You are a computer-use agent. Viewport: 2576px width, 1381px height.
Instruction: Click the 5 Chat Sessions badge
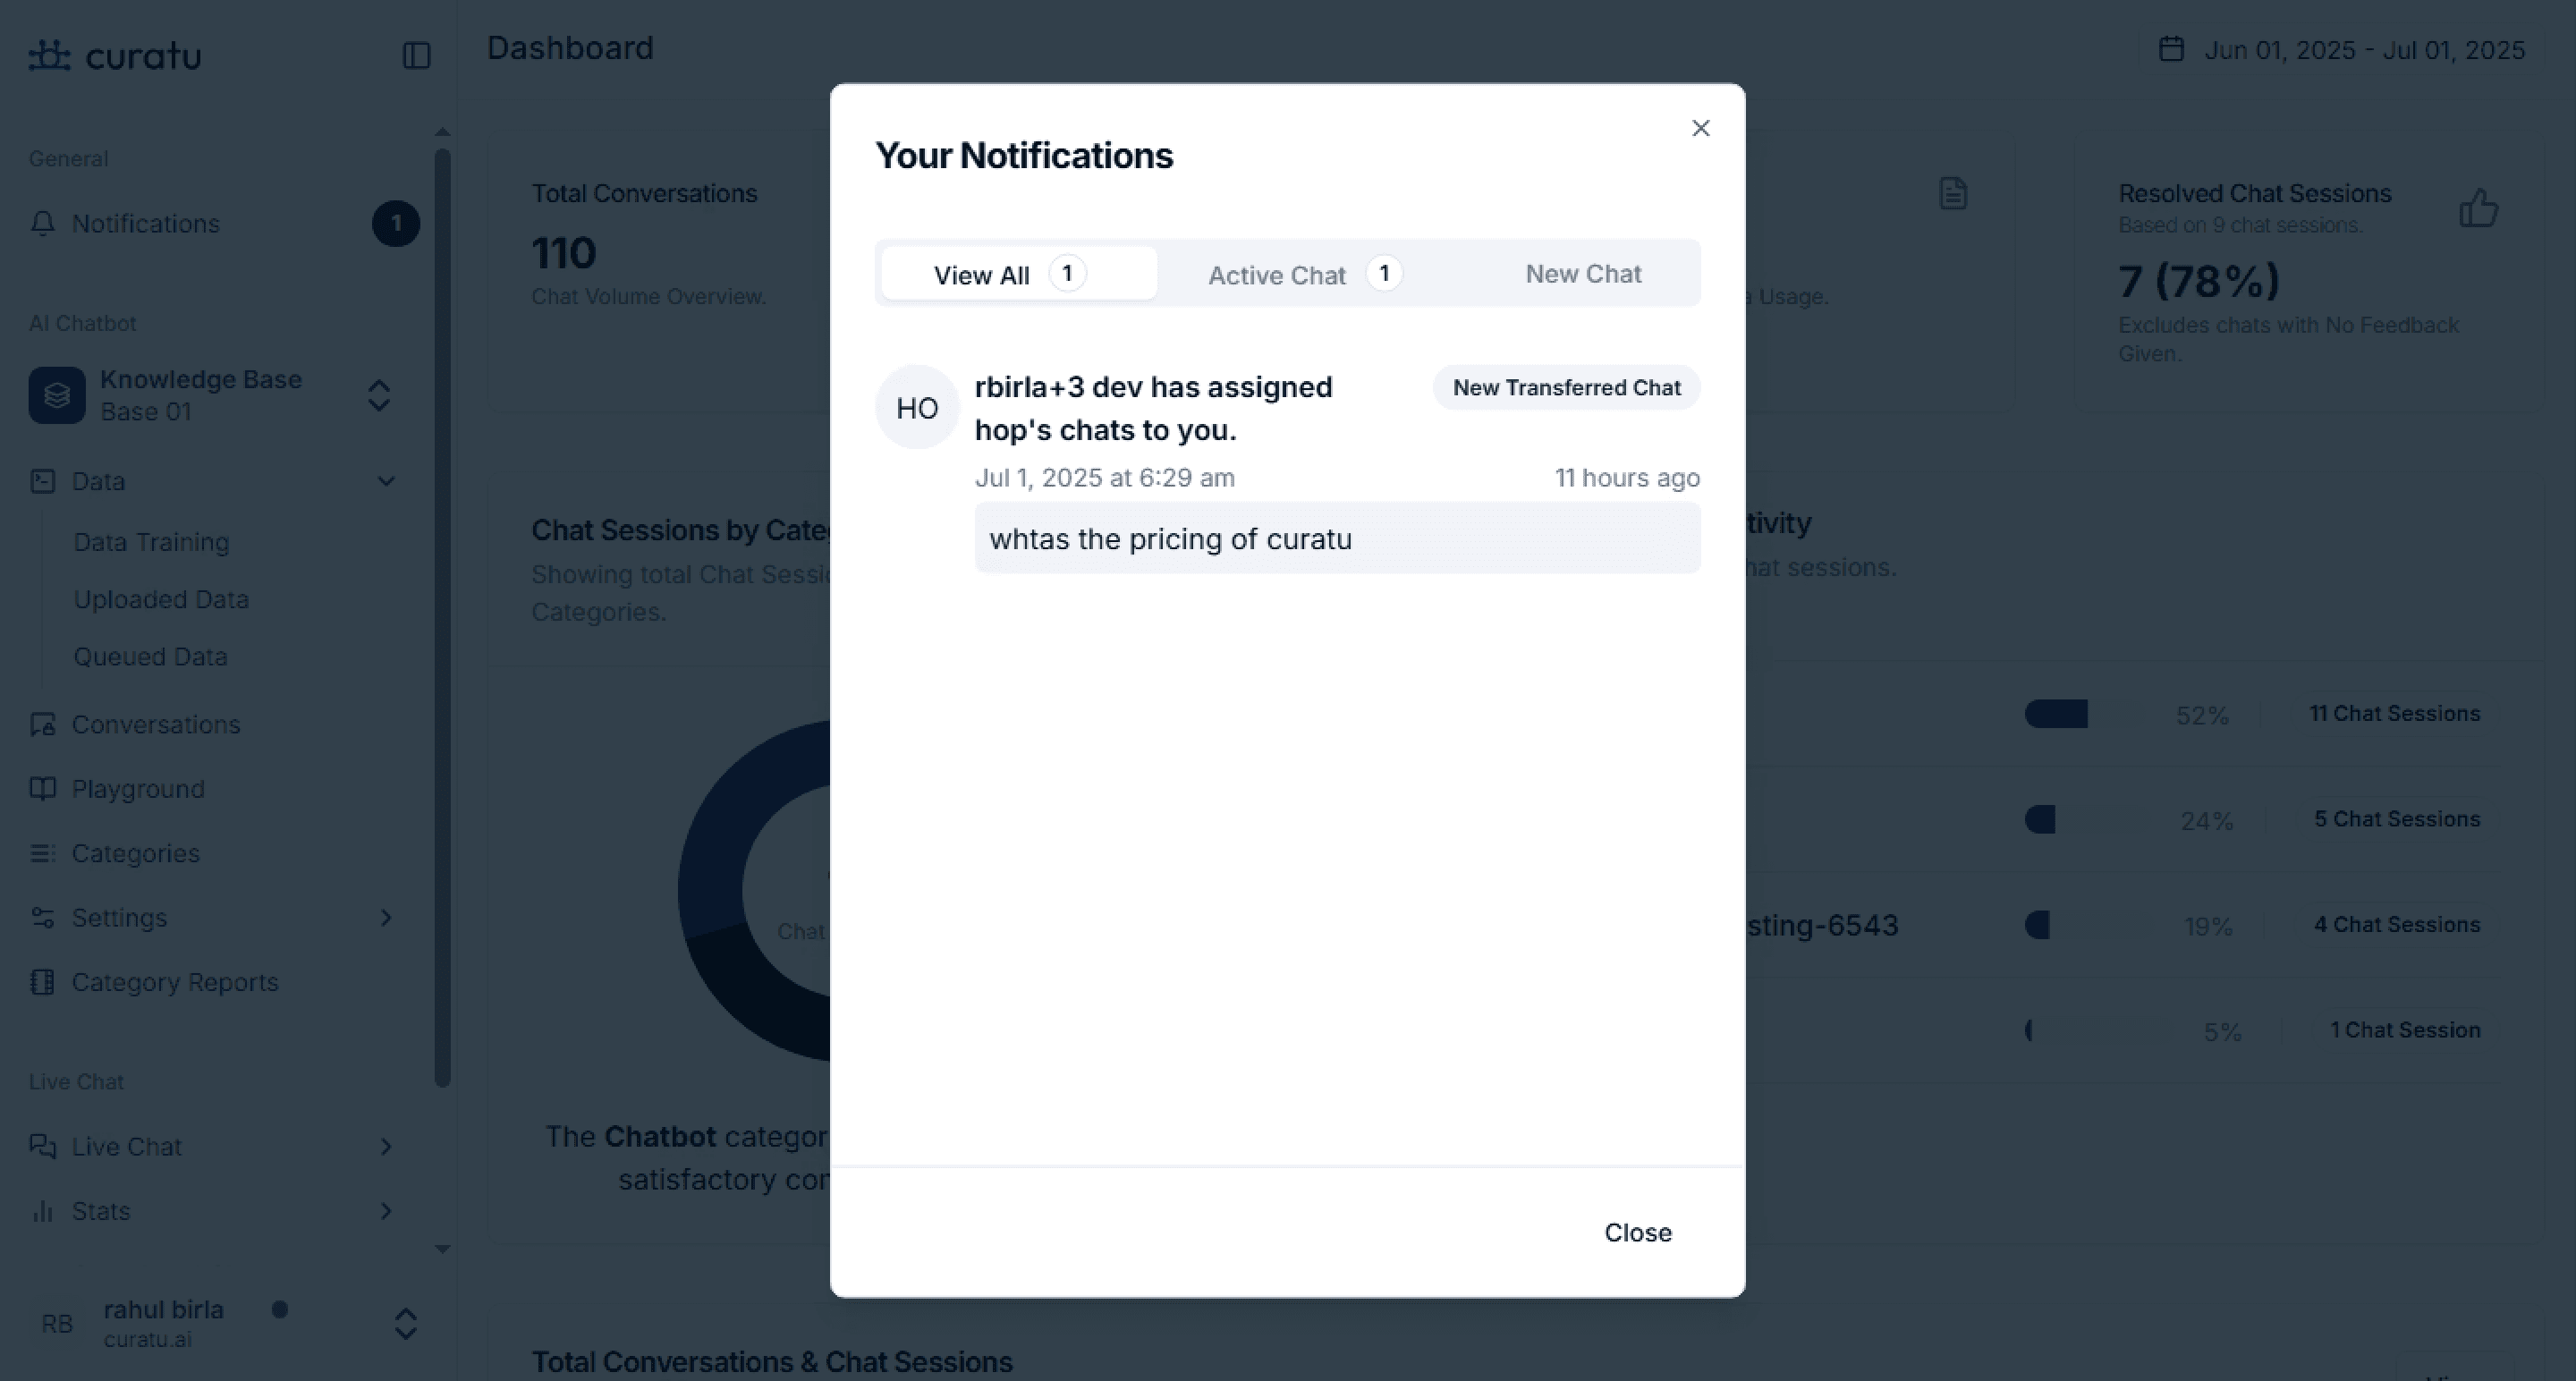pyautogui.click(x=2396, y=819)
